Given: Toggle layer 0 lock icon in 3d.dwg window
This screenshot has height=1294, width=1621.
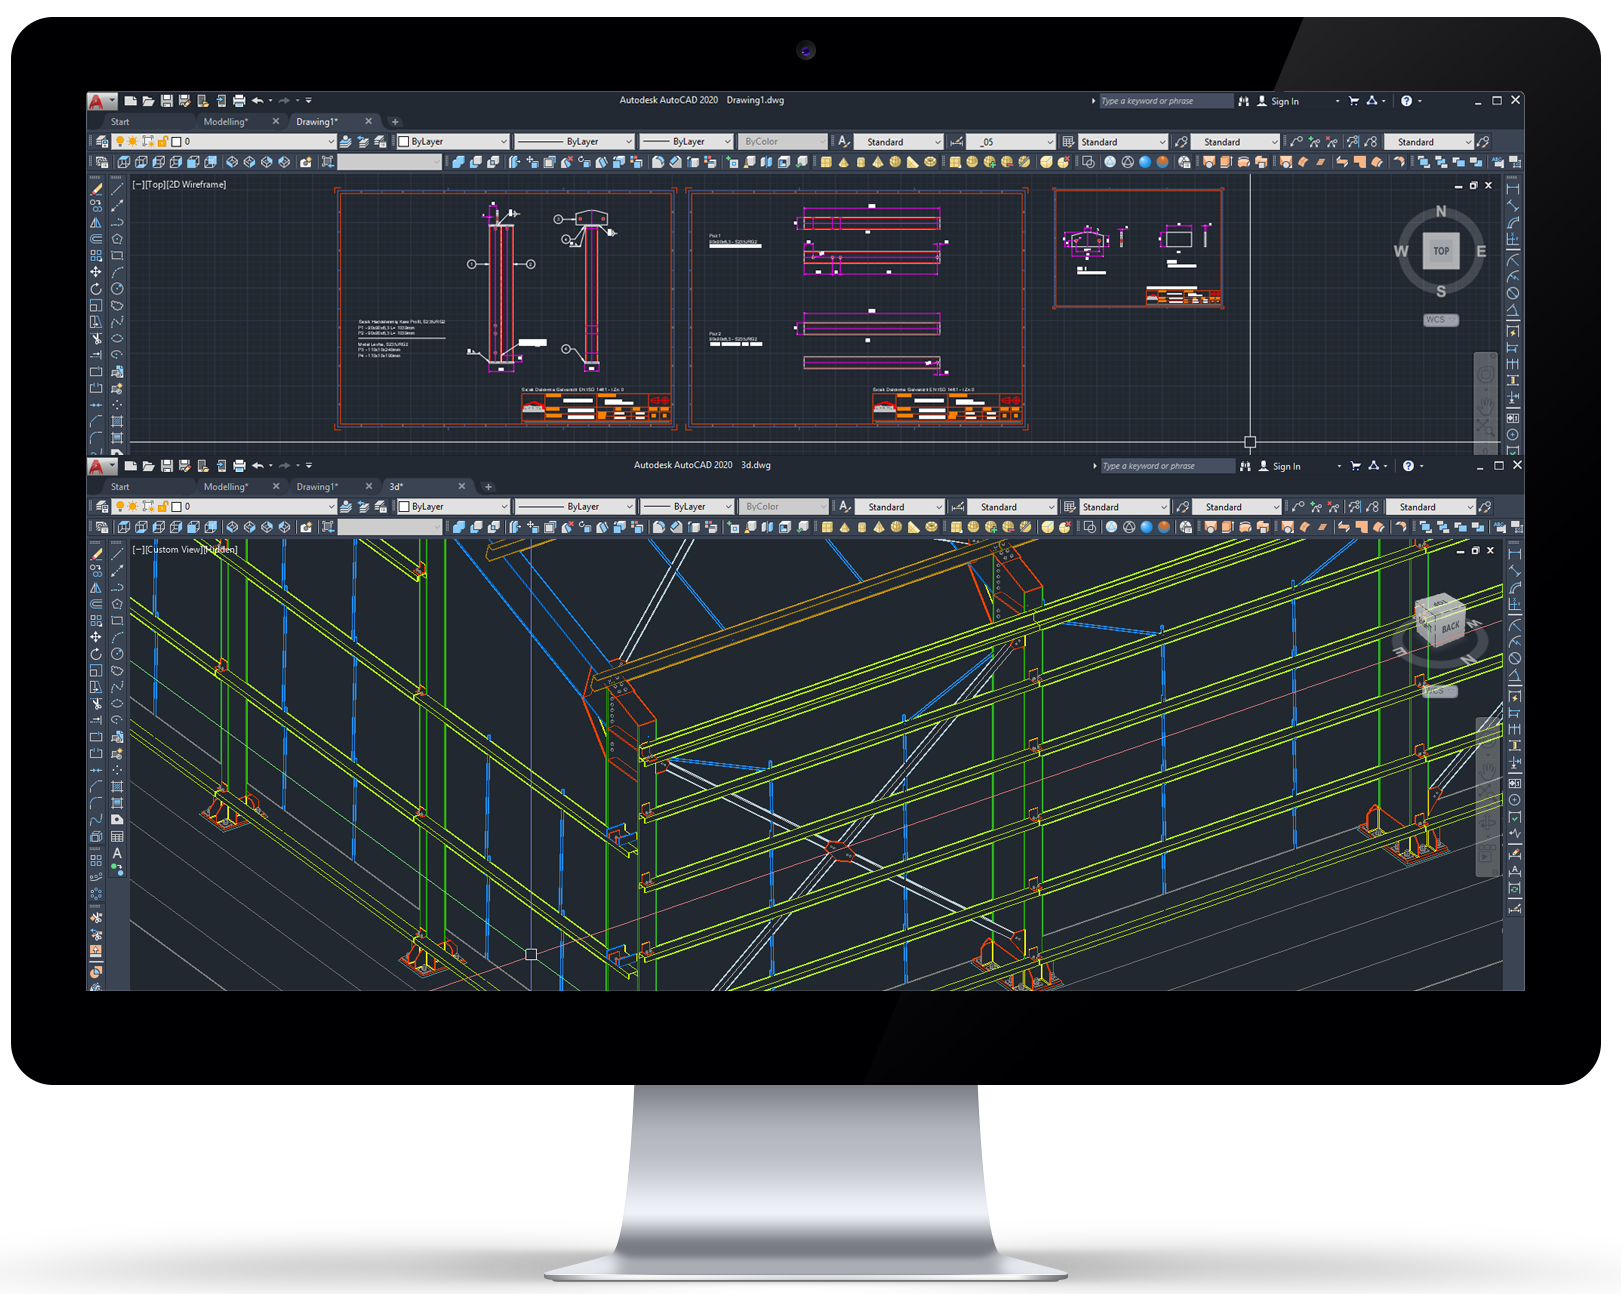Looking at the screenshot, I should (x=162, y=507).
